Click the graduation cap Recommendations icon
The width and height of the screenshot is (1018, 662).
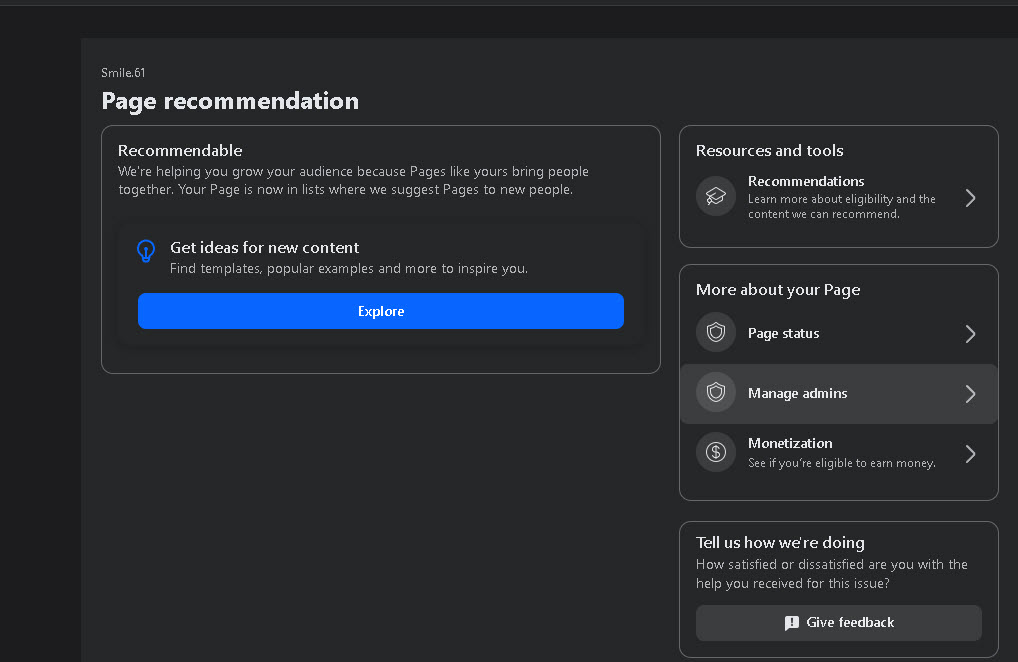[715, 196]
